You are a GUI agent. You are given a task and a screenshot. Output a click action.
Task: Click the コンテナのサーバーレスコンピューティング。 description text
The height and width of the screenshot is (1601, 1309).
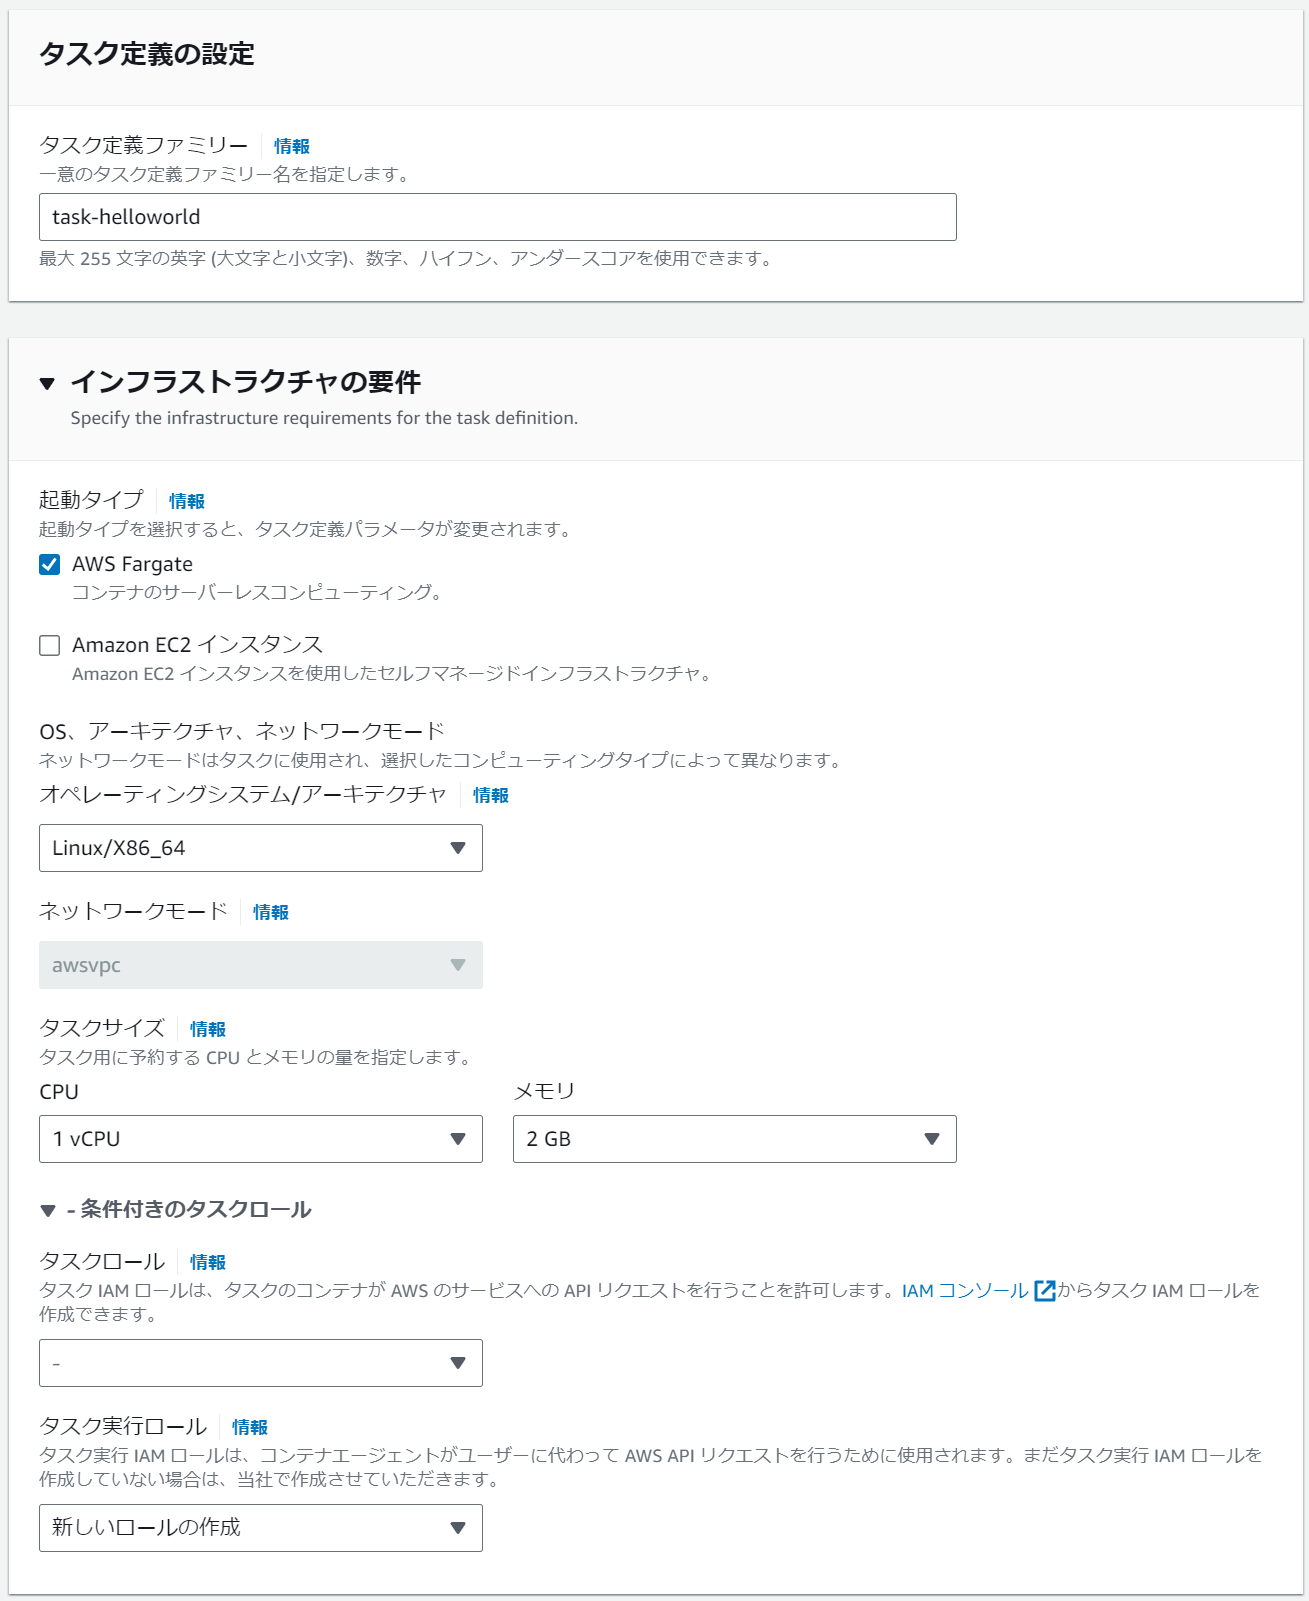point(257,592)
